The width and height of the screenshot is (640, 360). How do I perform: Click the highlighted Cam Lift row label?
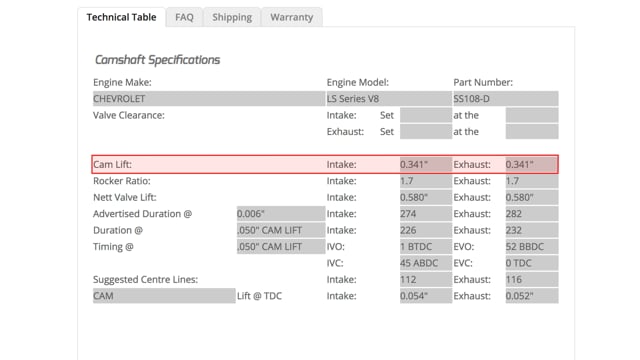tap(112, 164)
